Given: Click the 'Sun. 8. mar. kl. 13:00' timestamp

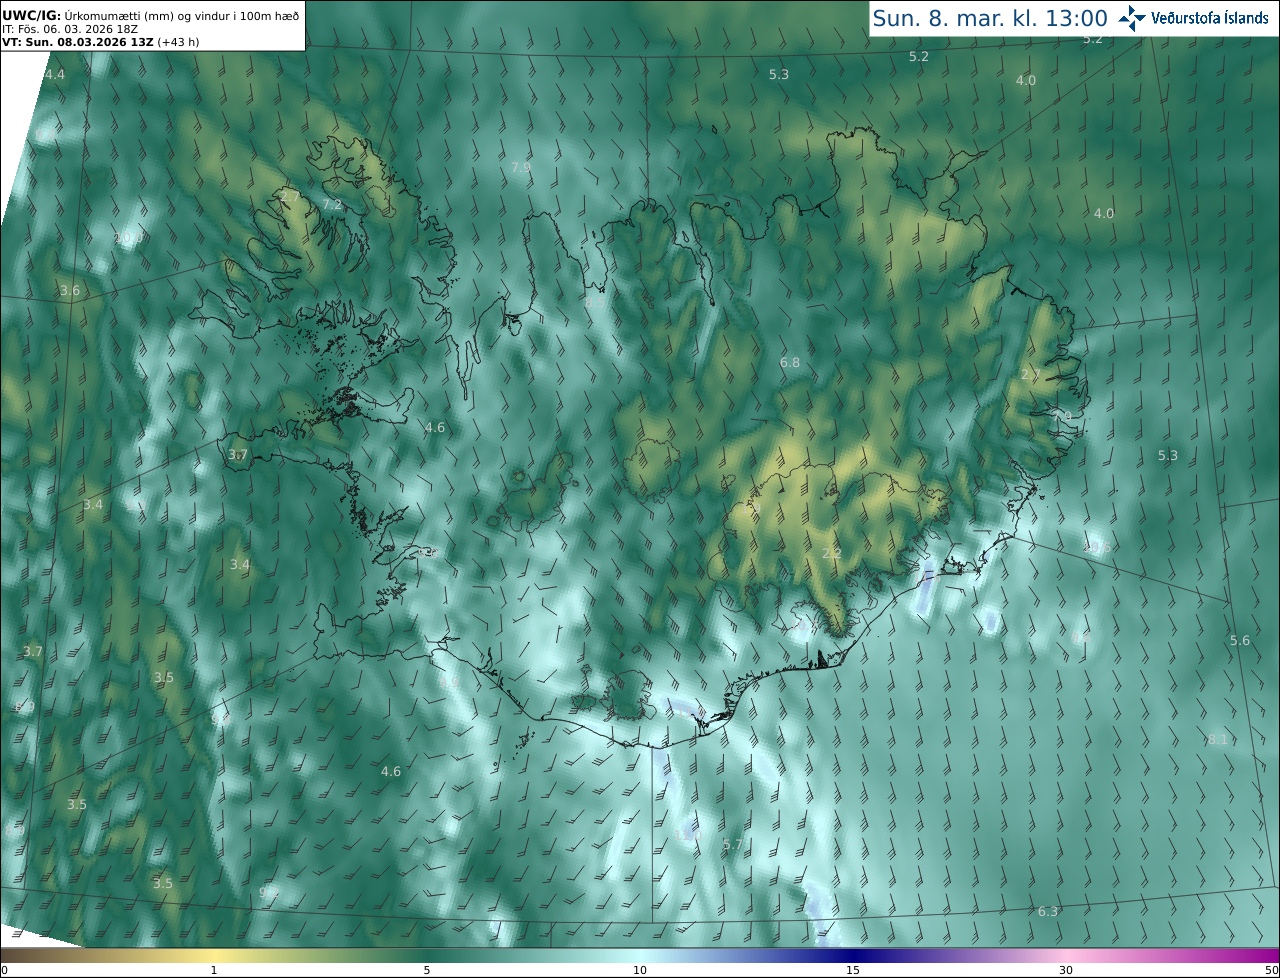Looking at the screenshot, I should click(x=990, y=18).
